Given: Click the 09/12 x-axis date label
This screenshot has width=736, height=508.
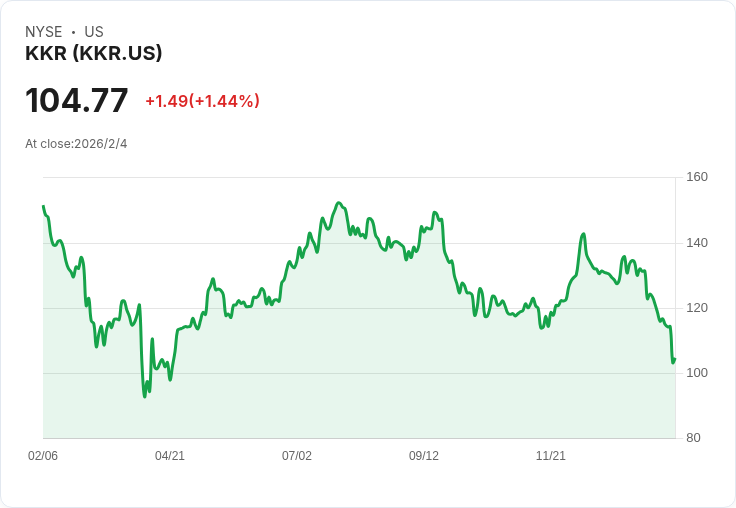Looking at the screenshot, I should pos(424,455).
